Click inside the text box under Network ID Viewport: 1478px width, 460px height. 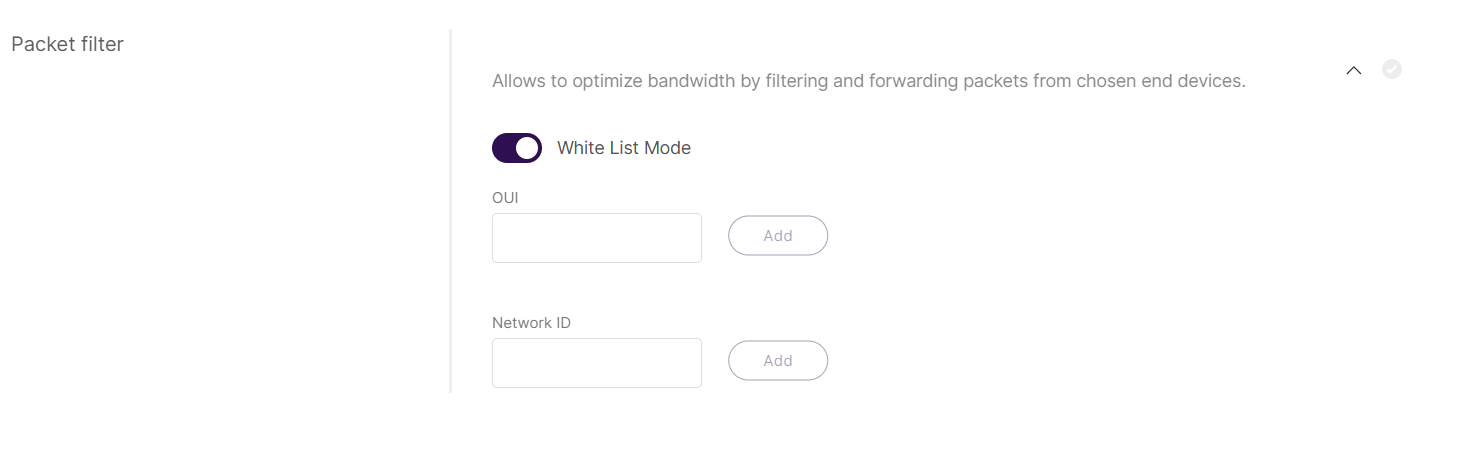click(x=597, y=363)
